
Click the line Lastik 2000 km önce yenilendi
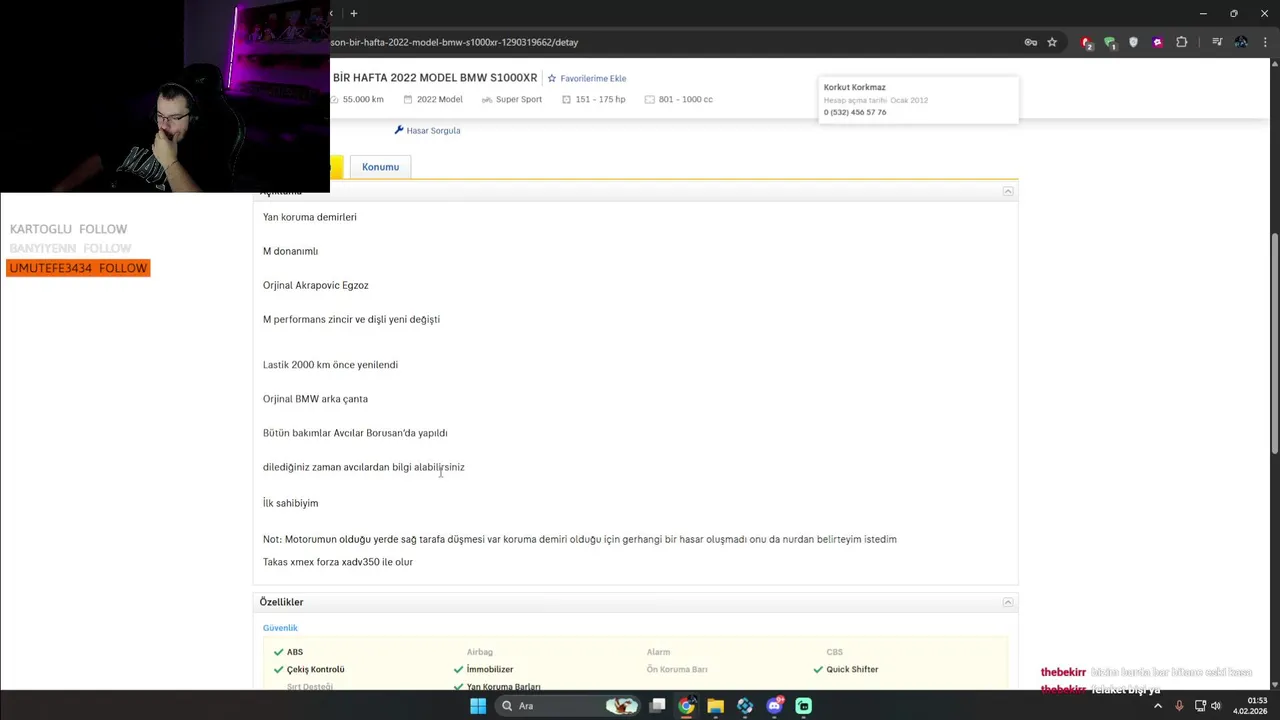[330, 365]
